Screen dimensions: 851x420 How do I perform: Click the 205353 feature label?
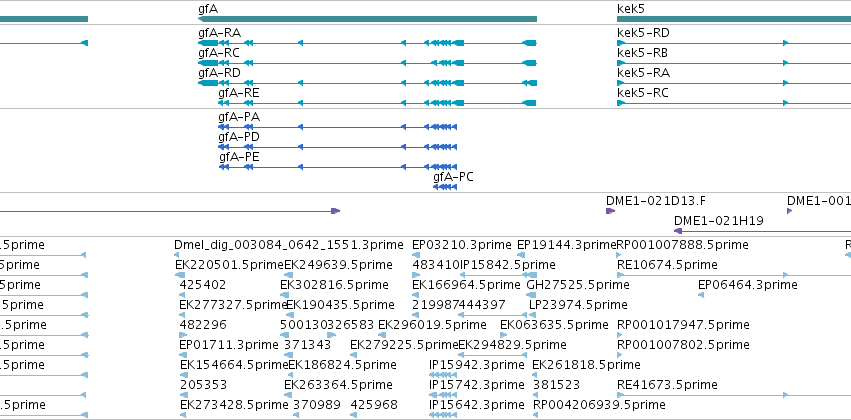[x=203, y=385]
